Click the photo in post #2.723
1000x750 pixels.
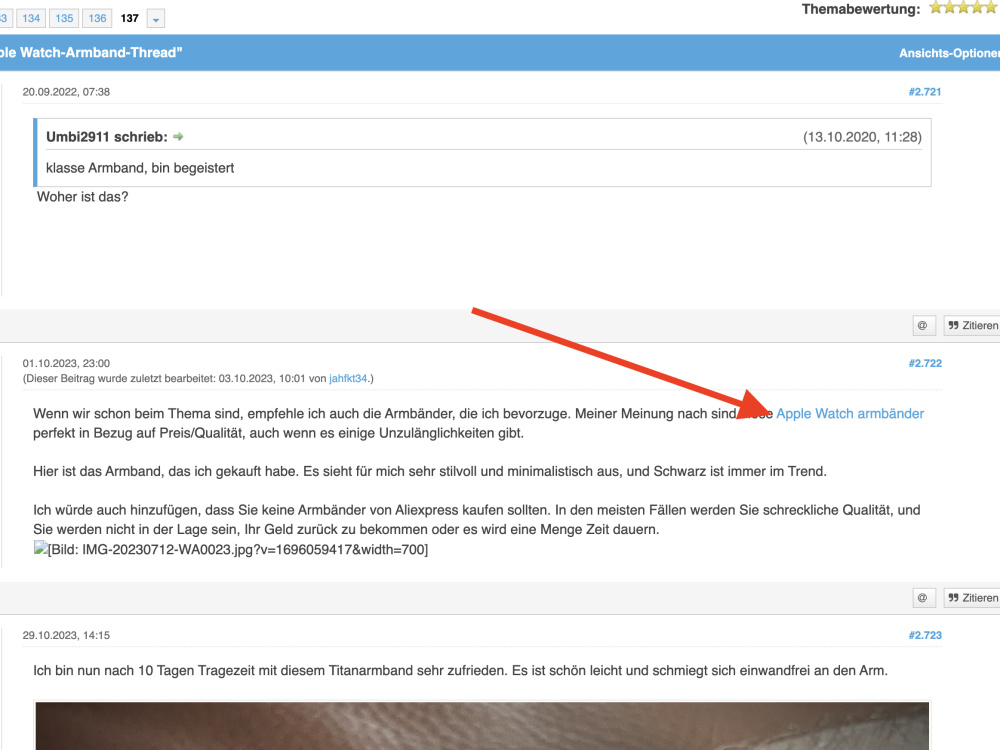(x=482, y=726)
